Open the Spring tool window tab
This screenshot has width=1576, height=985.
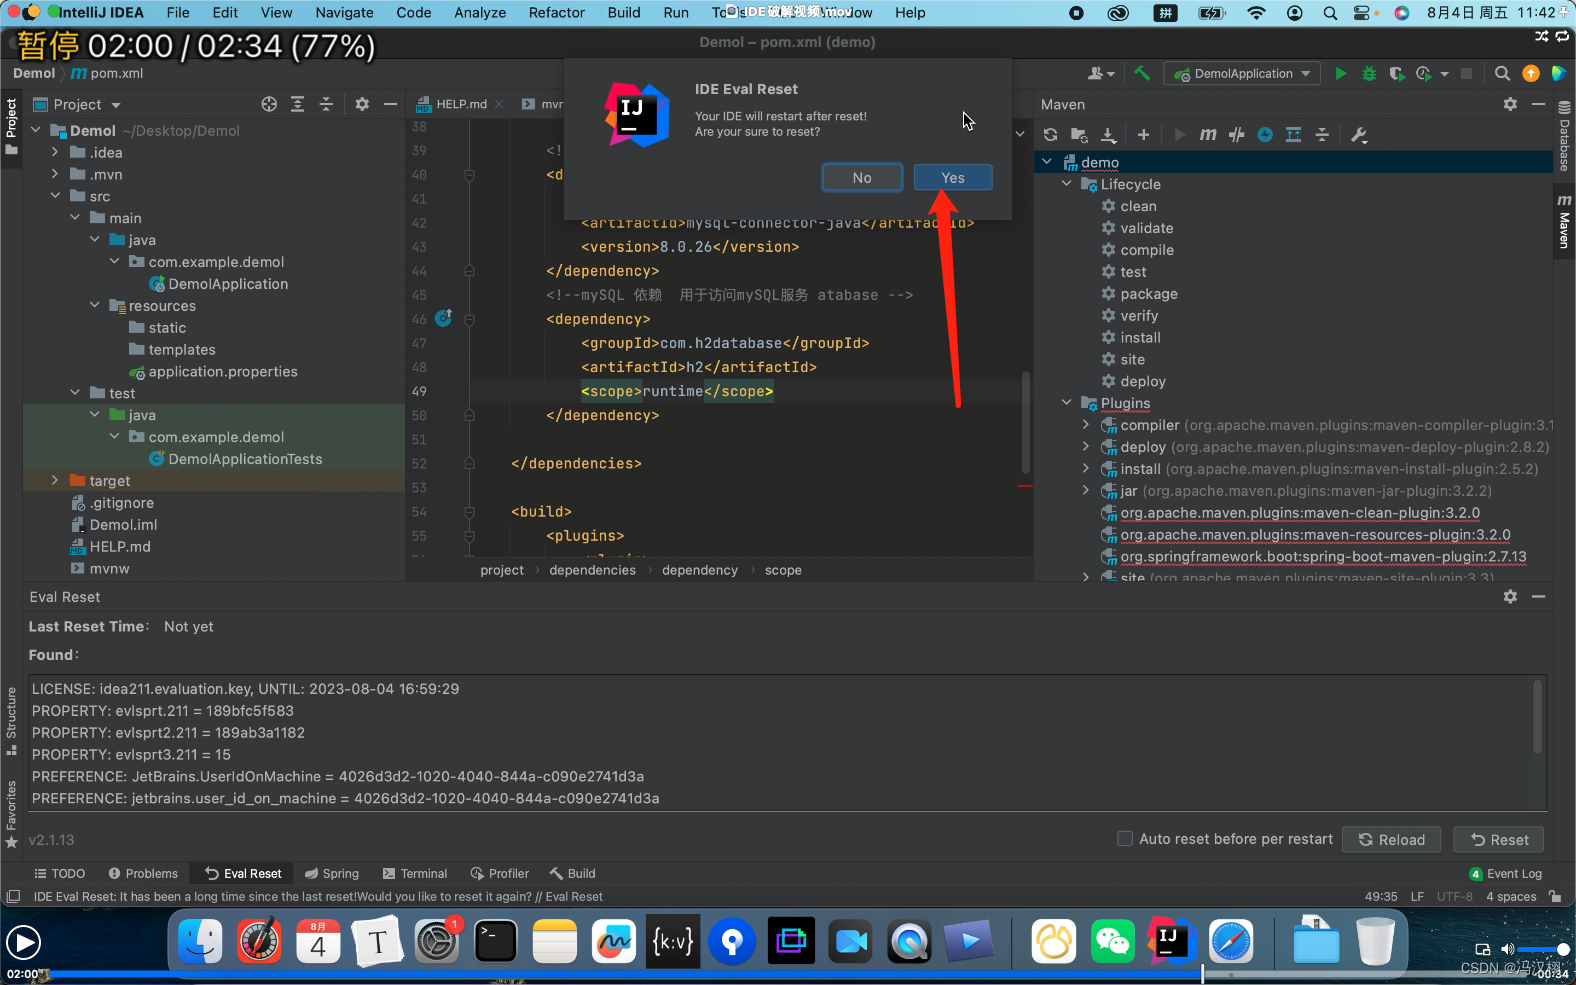click(x=332, y=873)
